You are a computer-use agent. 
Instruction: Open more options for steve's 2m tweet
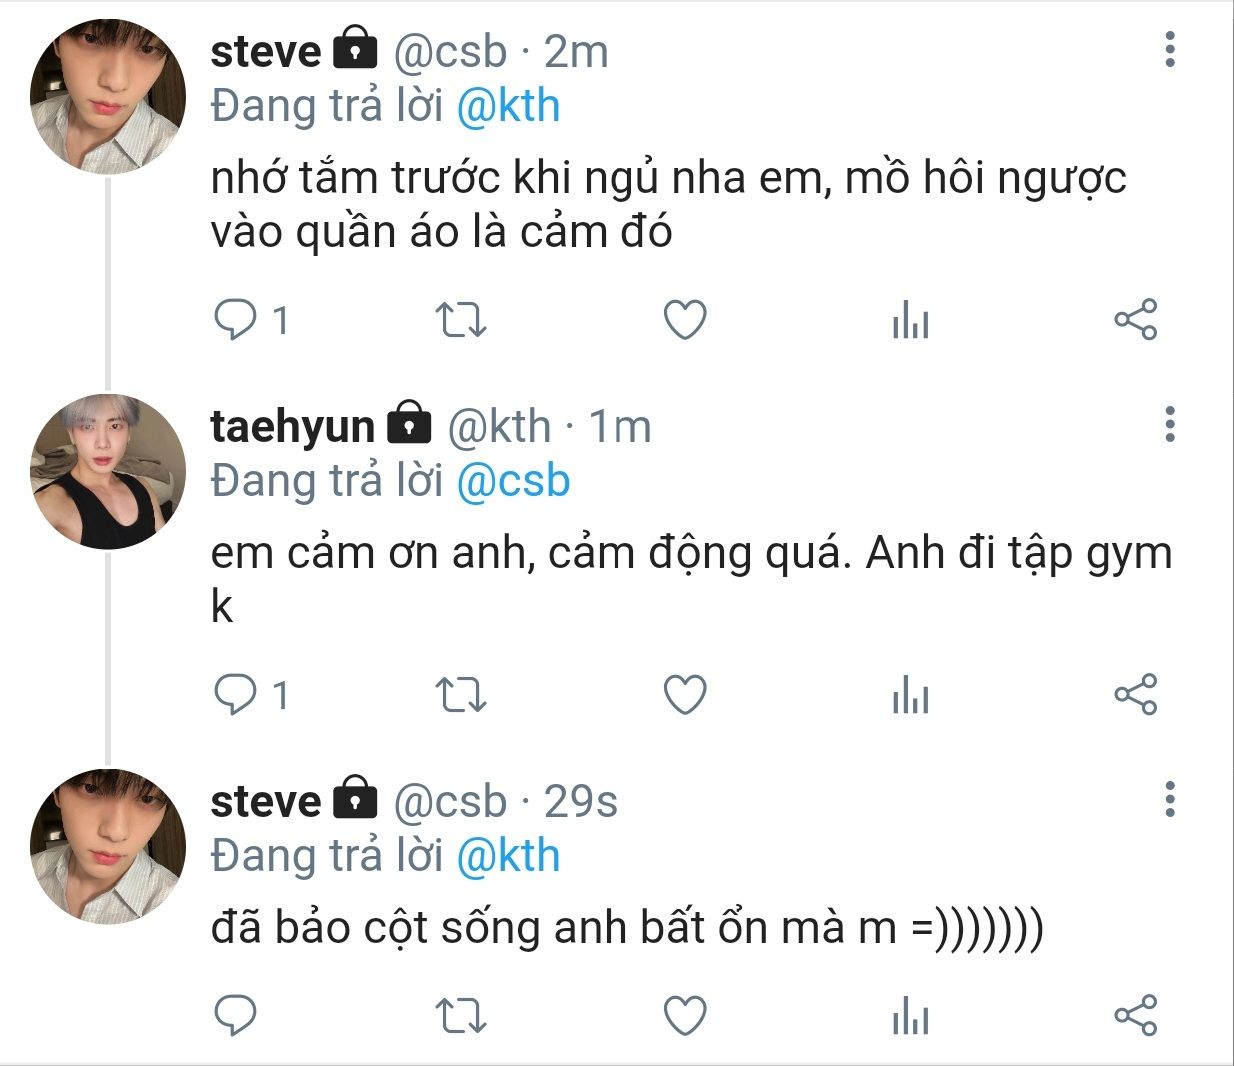1170,50
